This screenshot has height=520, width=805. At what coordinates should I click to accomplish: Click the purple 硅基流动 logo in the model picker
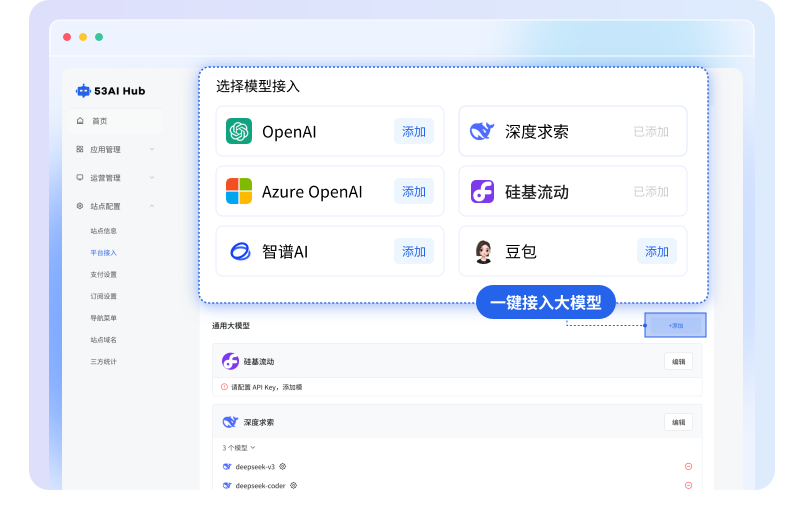click(482, 191)
